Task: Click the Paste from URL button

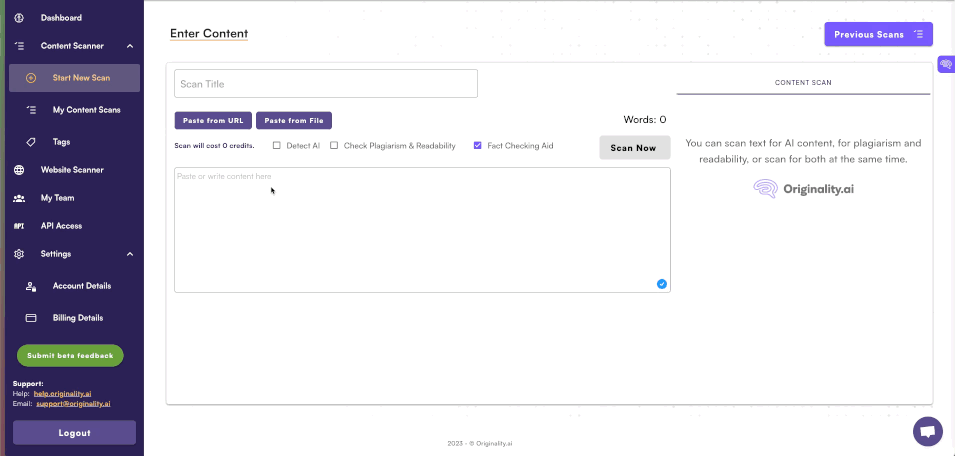Action: pos(213,121)
